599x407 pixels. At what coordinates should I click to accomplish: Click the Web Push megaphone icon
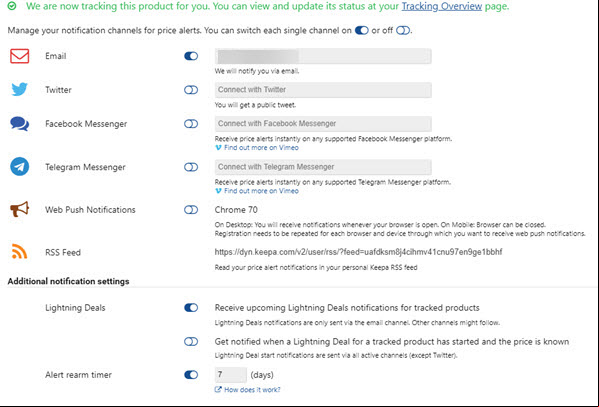tap(19, 209)
